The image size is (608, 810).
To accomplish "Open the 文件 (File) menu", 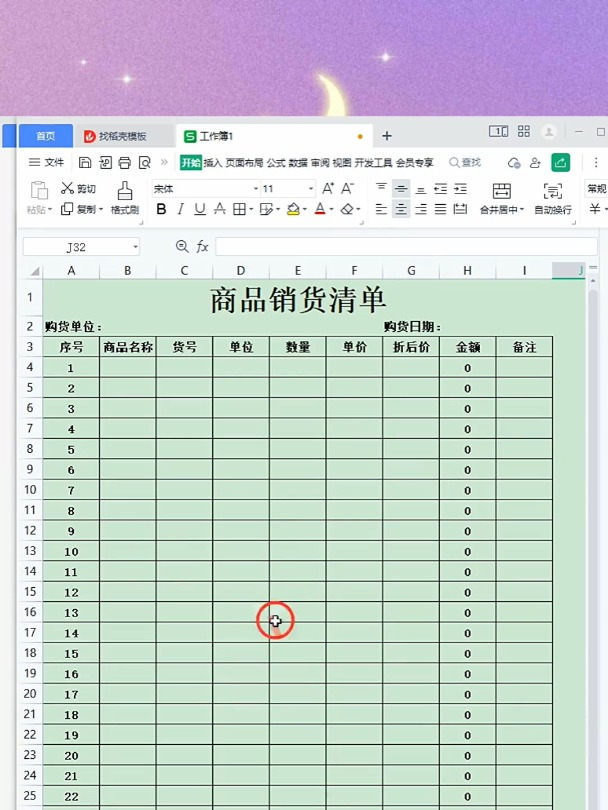I will click(46, 162).
